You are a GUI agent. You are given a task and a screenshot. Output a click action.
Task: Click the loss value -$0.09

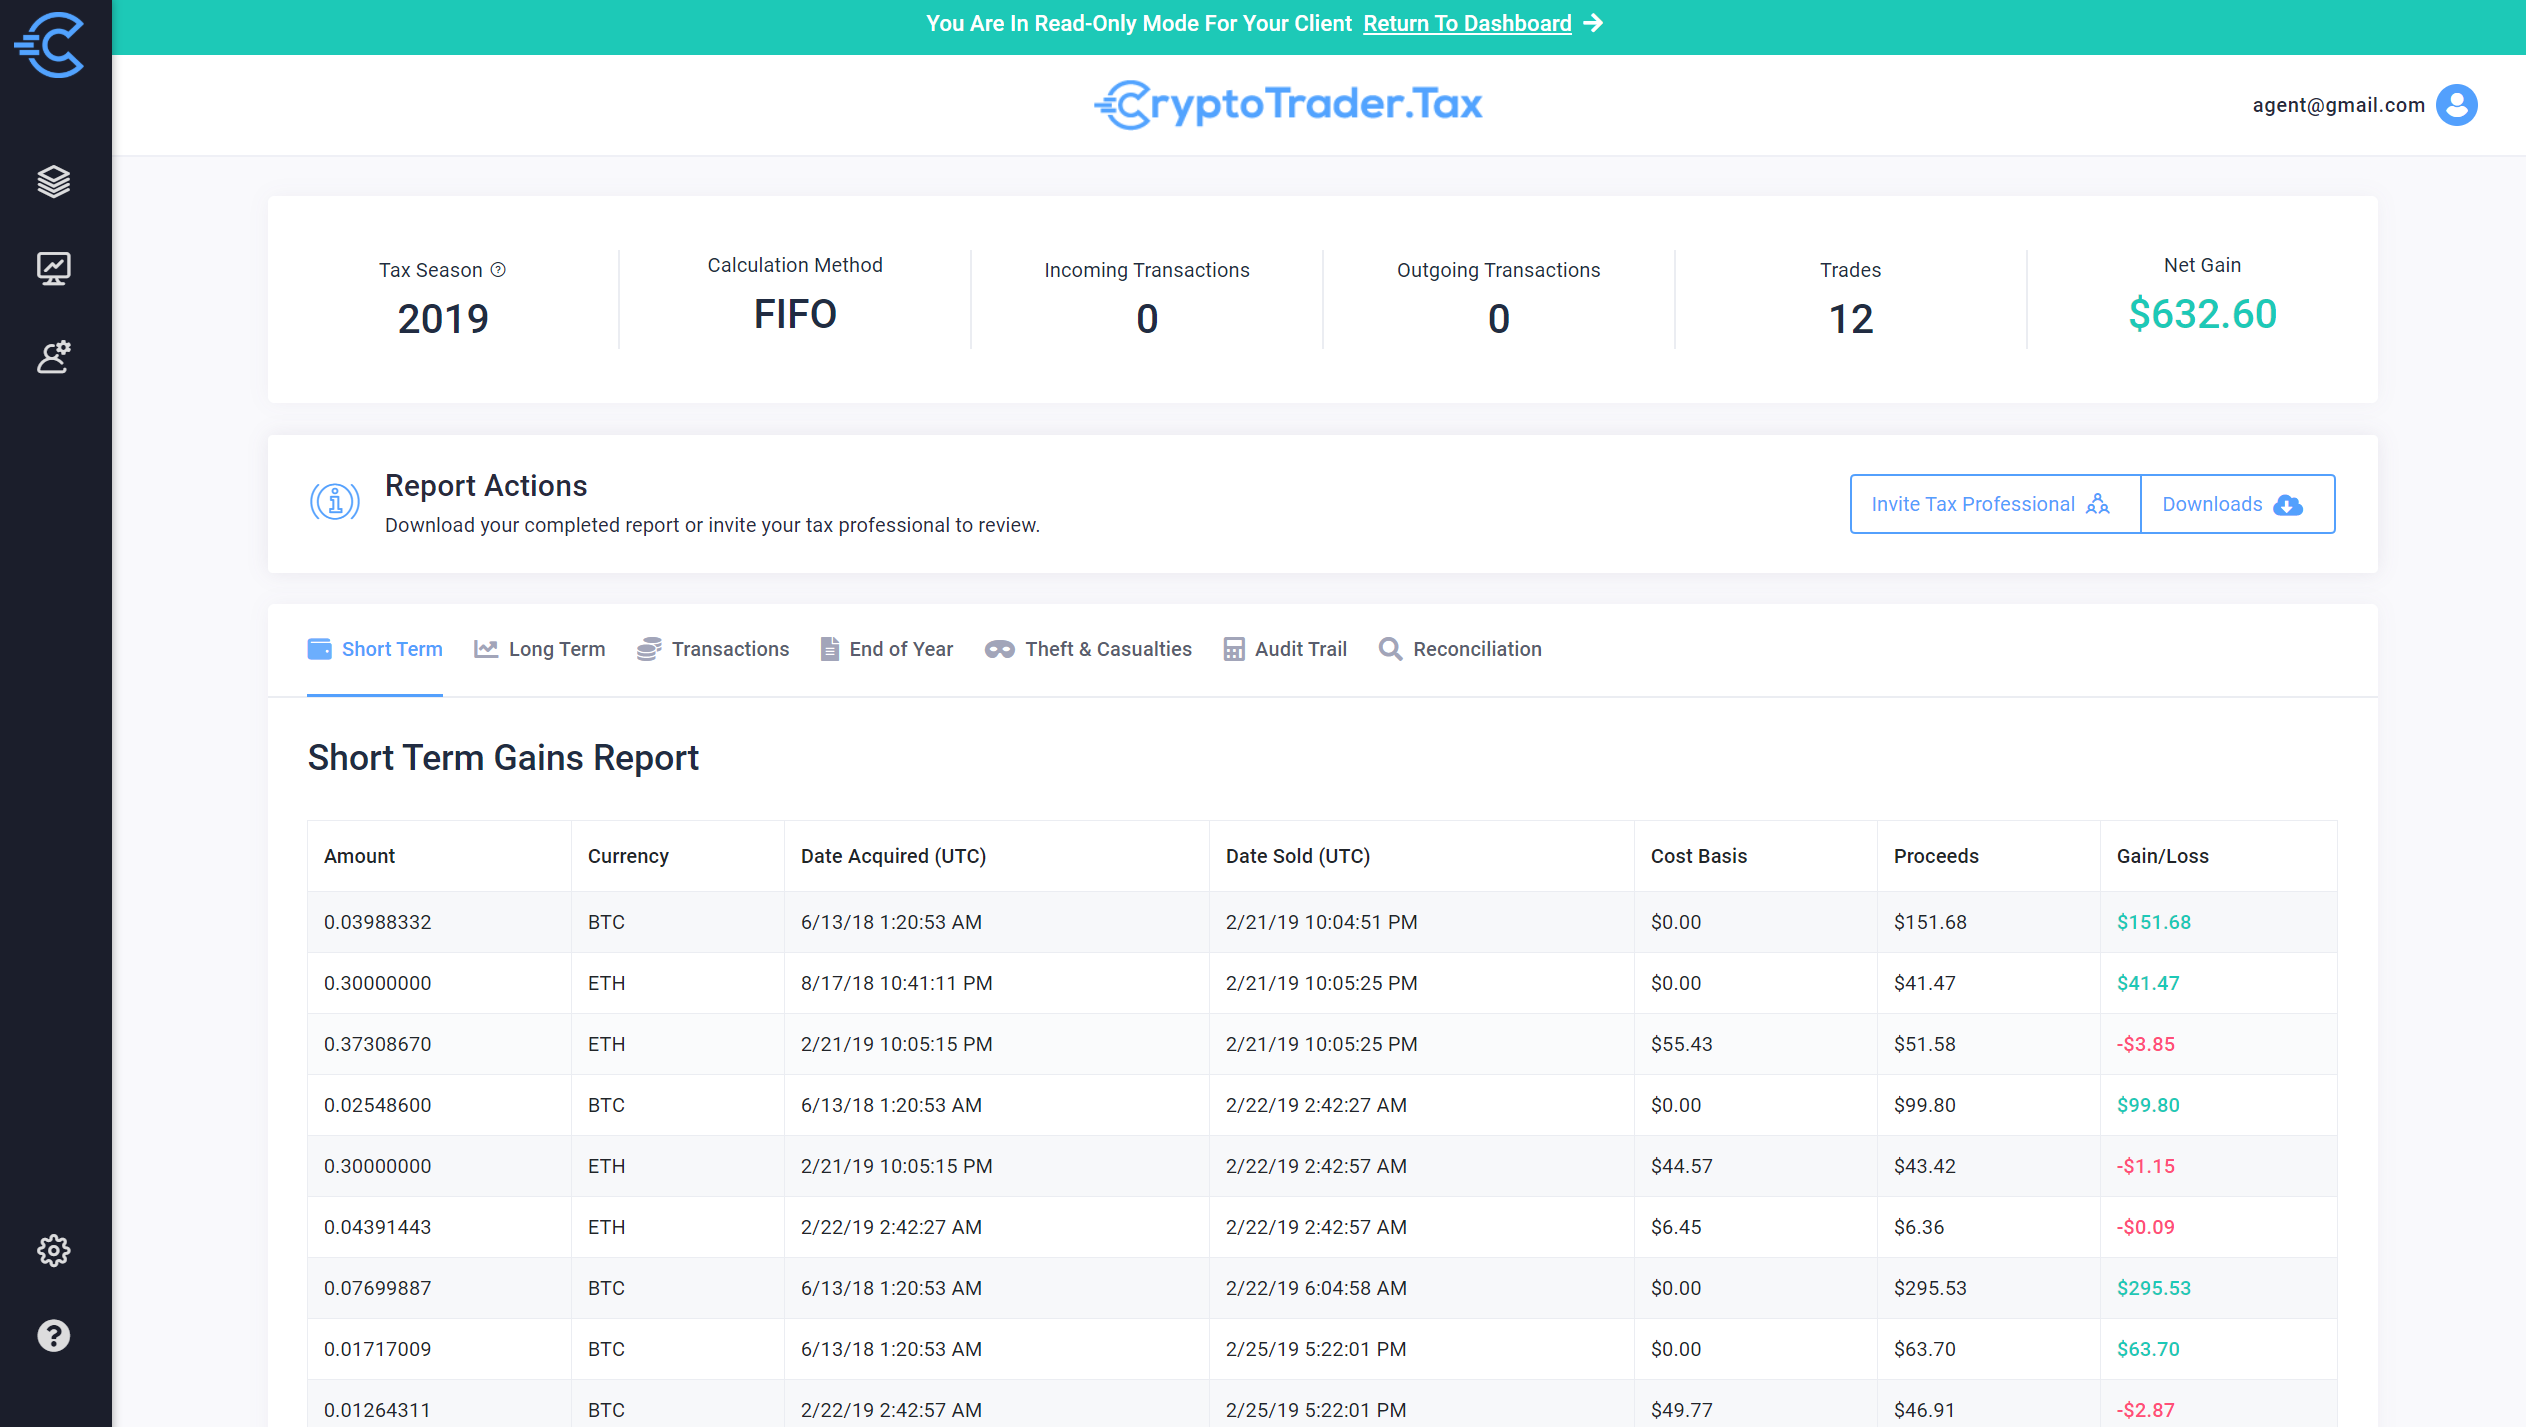2145,1227
